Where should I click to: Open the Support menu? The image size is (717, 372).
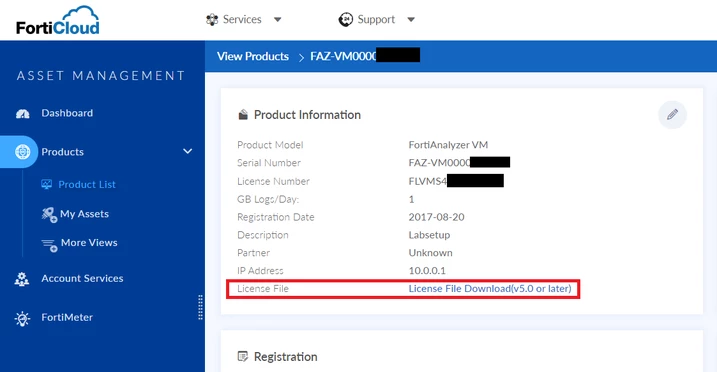point(376,20)
